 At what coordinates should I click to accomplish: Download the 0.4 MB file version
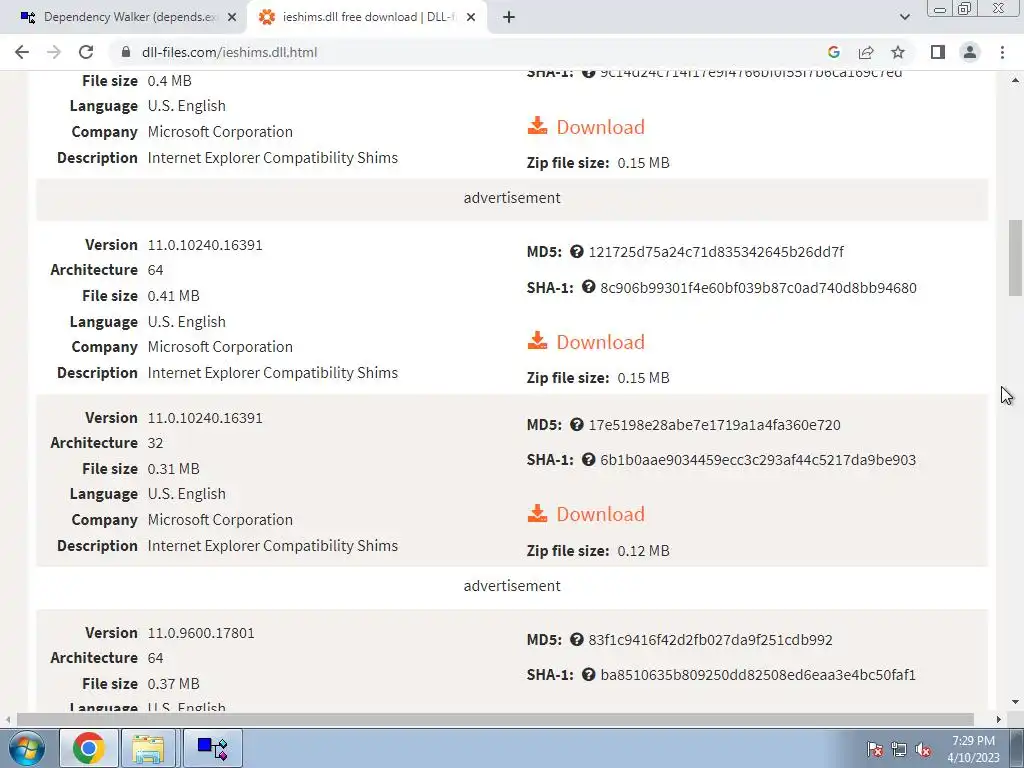[x=586, y=127]
